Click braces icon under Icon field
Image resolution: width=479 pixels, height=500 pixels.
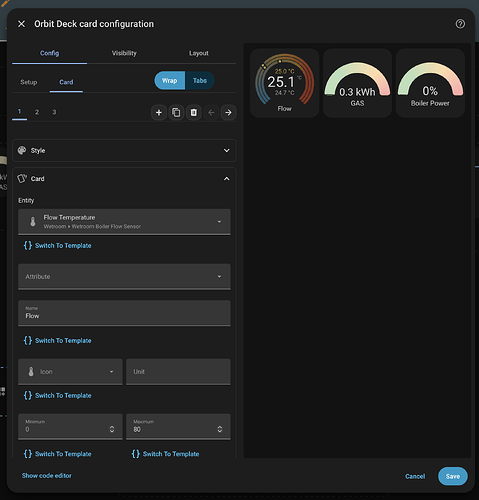28,395
